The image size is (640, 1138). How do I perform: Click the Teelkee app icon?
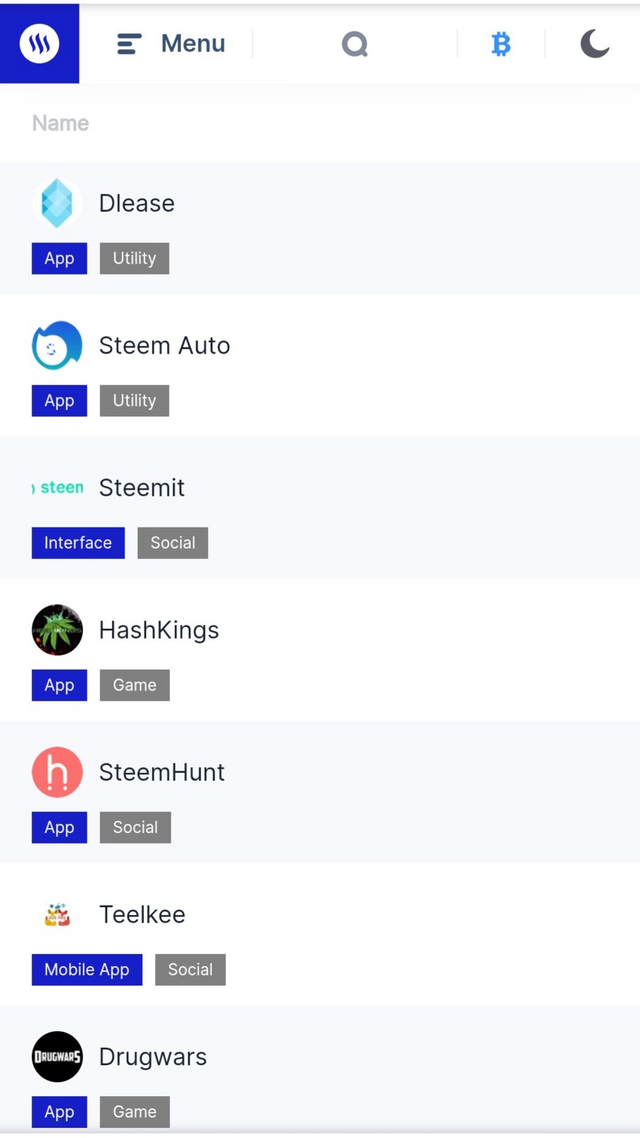(57, 914)
